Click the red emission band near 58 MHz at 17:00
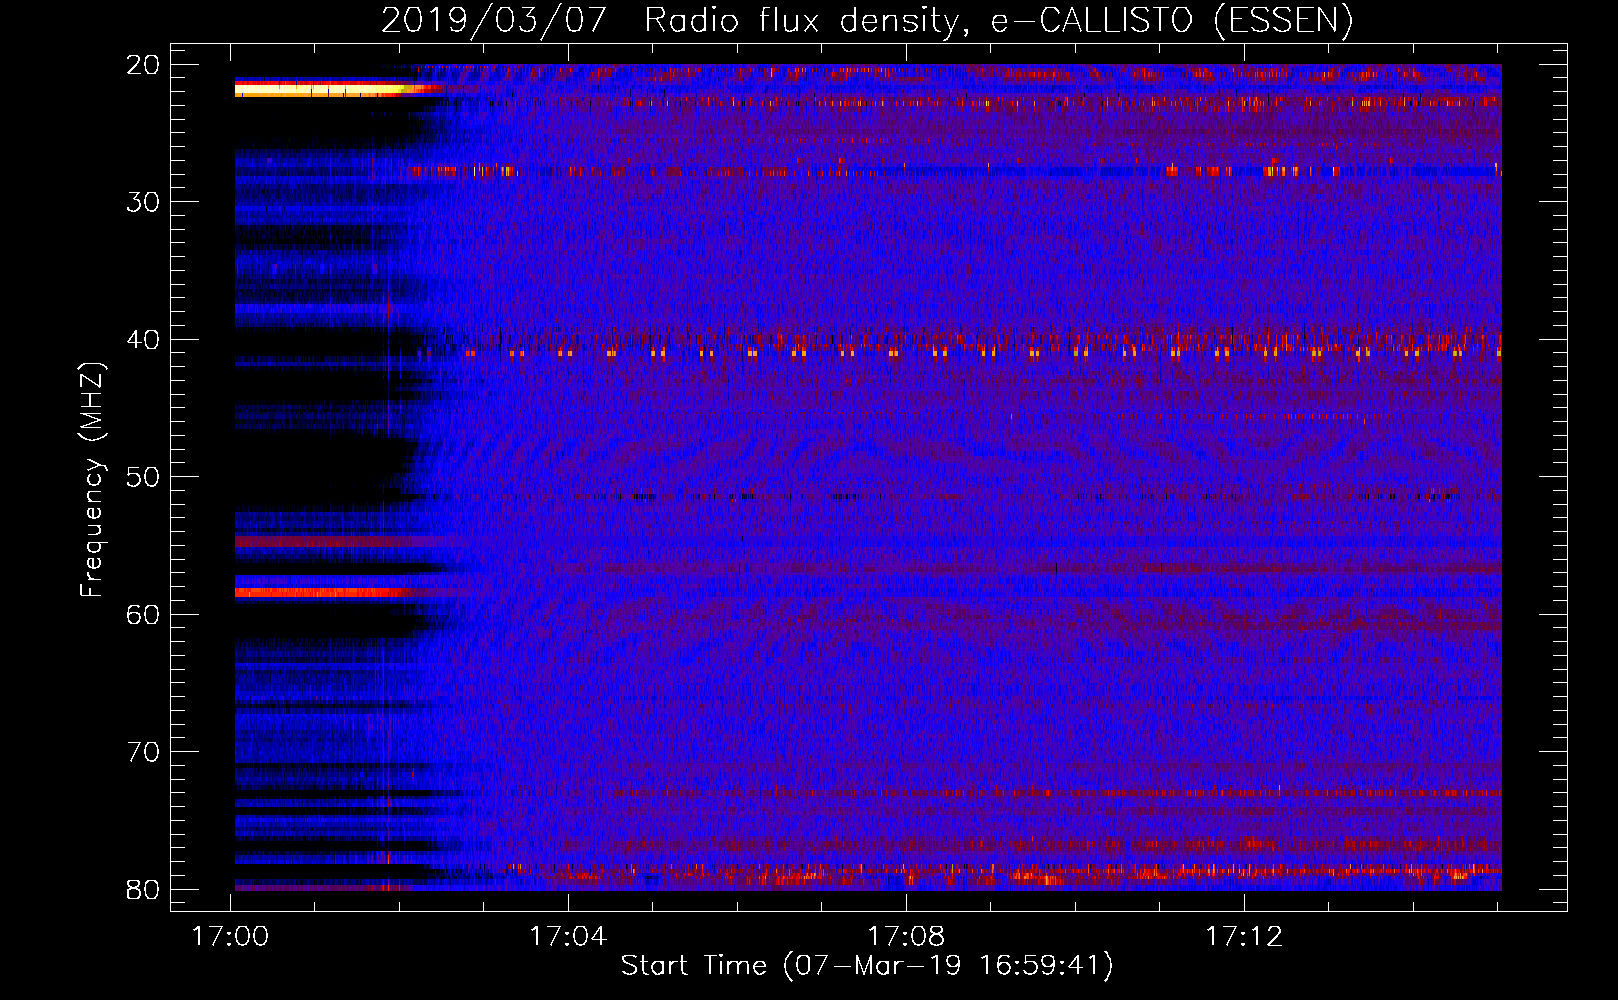1618x1000 pixels. [322, 592]
